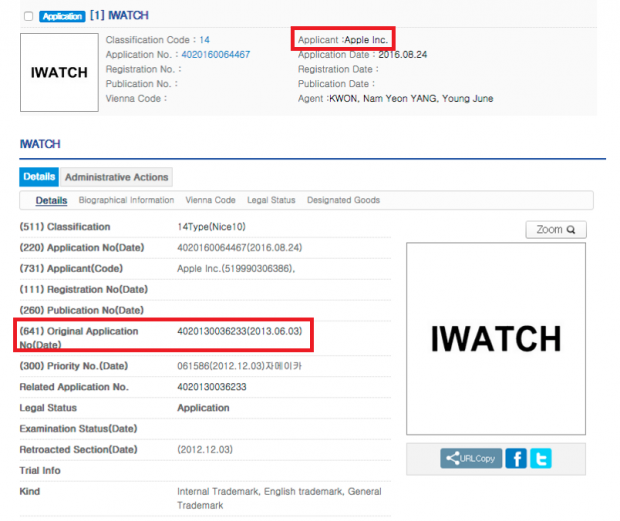
Task: Click the URLCopy button
Action: coord(471,458)
